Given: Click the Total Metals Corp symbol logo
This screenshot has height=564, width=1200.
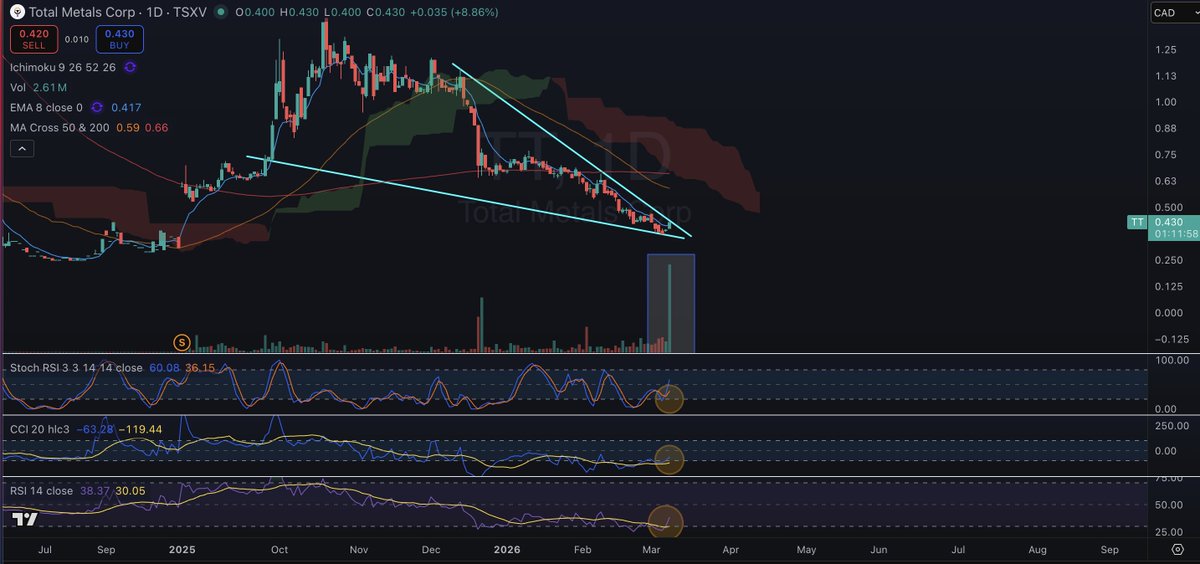Looking at the screenshot, I should coord(17,11).
